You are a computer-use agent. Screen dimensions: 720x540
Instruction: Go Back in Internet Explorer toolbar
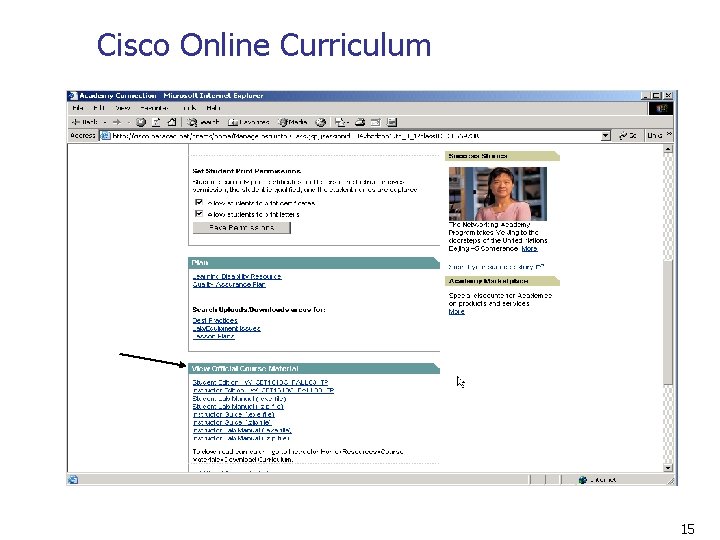pyautogui.click(x=84, y=122)
